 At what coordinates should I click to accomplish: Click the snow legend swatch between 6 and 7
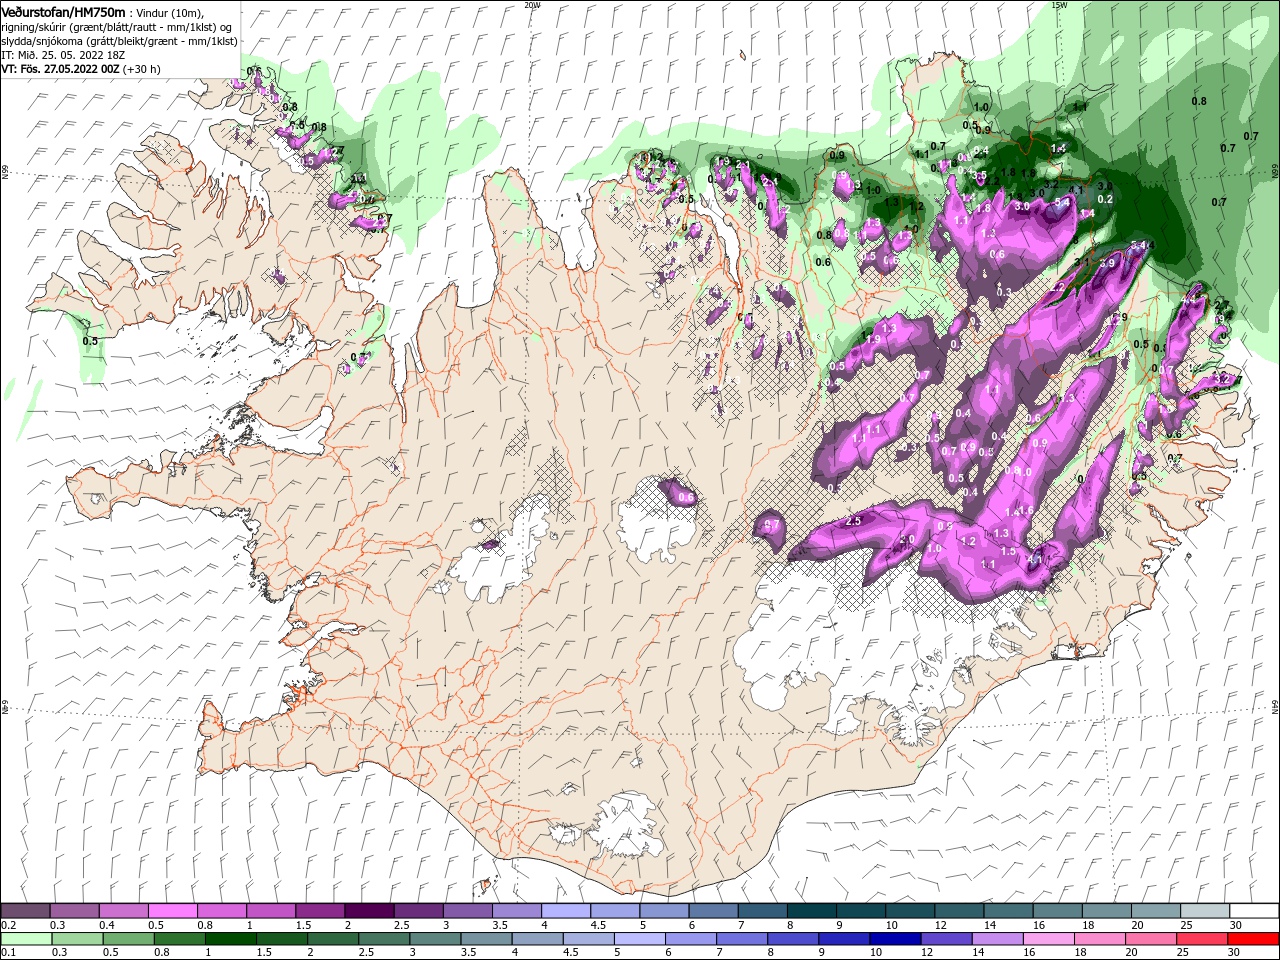[713, 910]
